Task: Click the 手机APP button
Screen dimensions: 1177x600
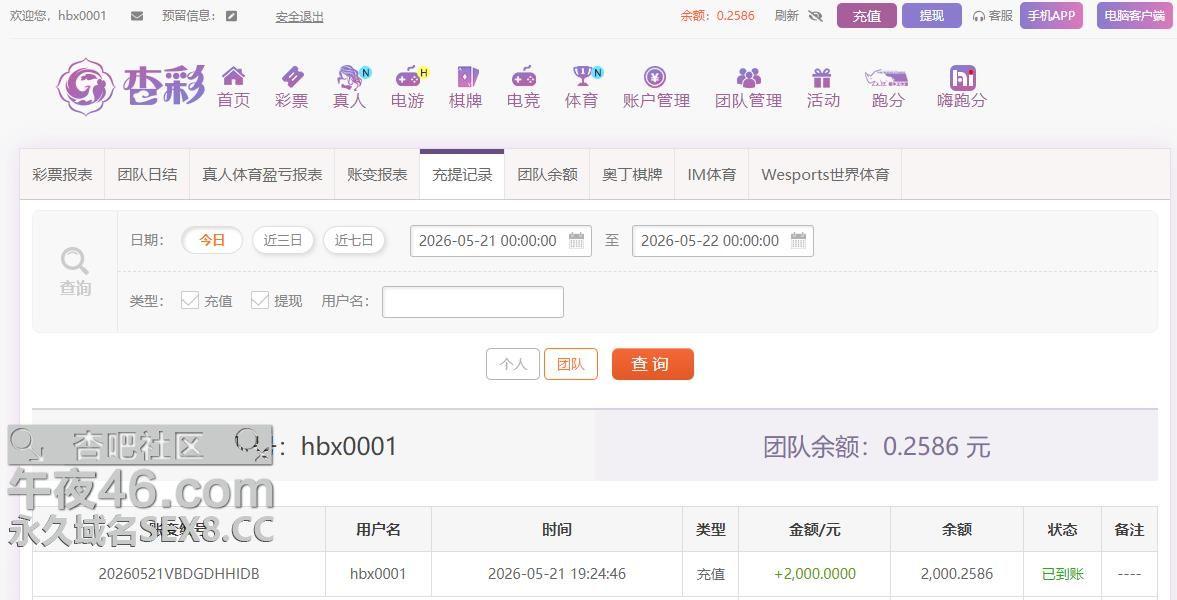Action: click(1051, 15)
